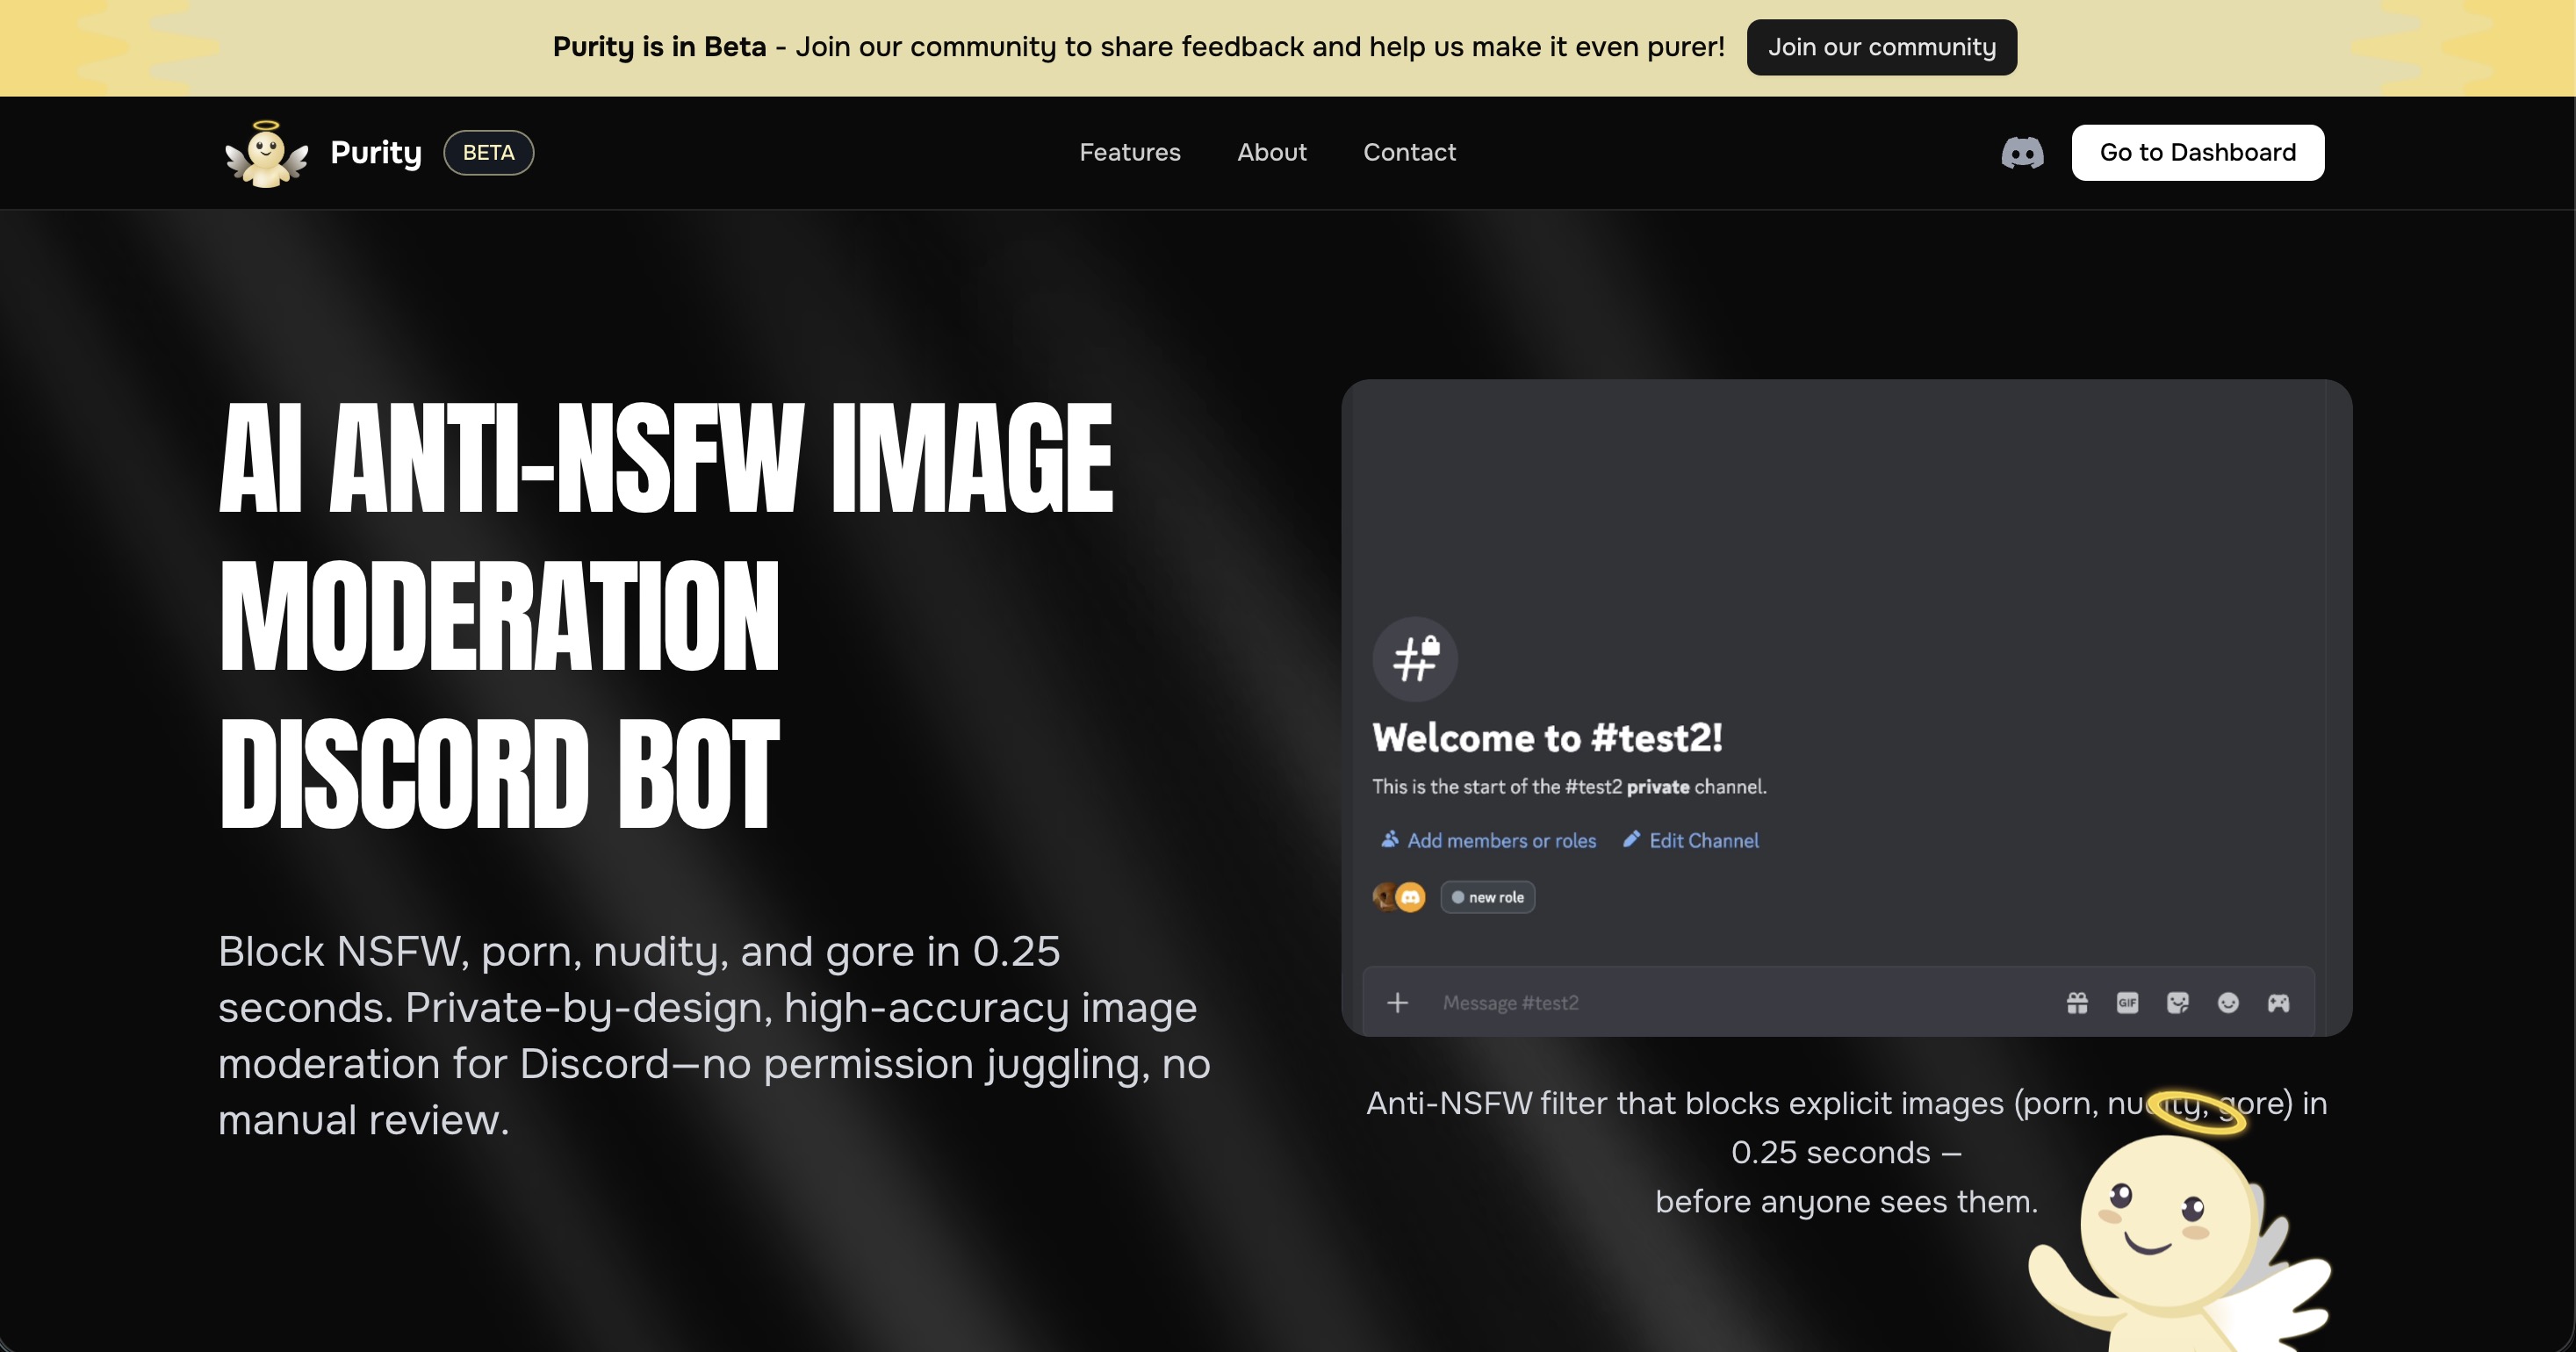Open the sticker picker icon
This screenshot has width=2576, height=1352.
point(2177,1003)
